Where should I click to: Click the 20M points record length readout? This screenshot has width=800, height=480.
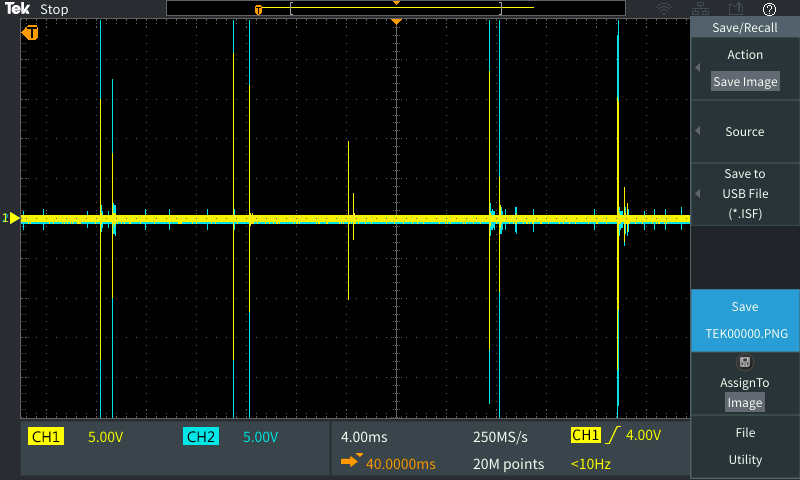(508, 464)
